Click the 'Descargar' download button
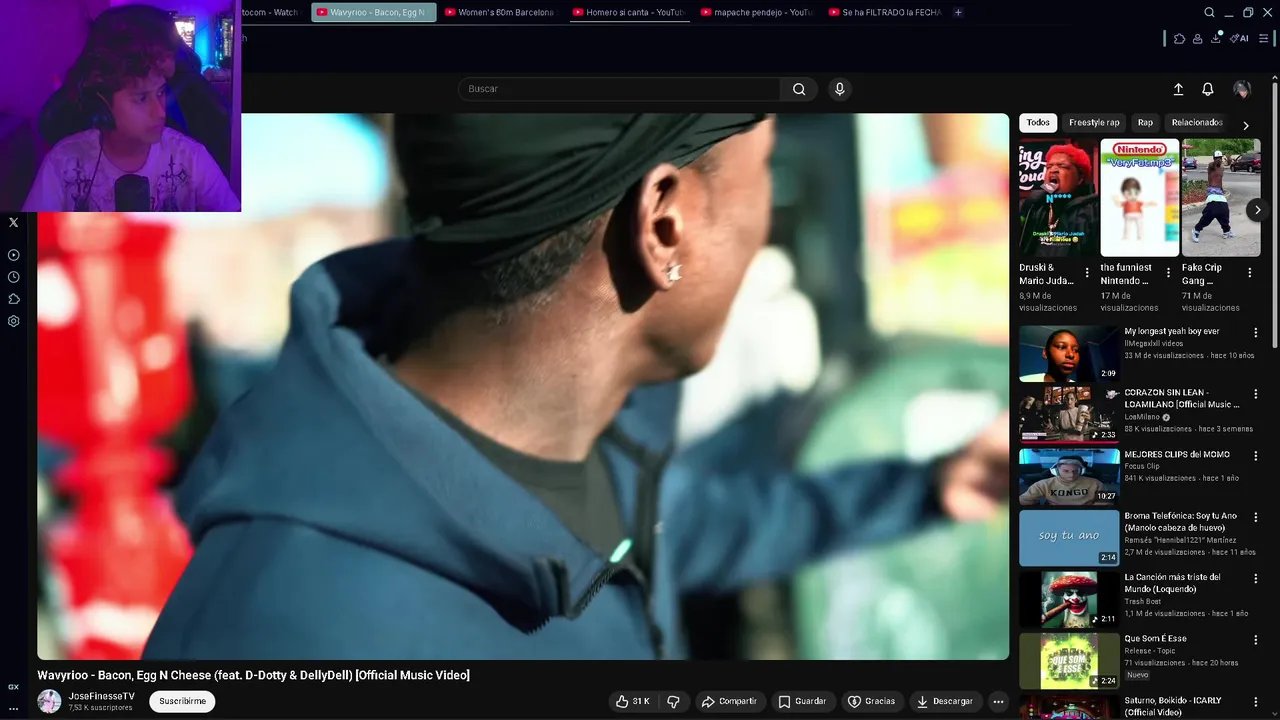The image size is (1280, 720). coord(945,701)
